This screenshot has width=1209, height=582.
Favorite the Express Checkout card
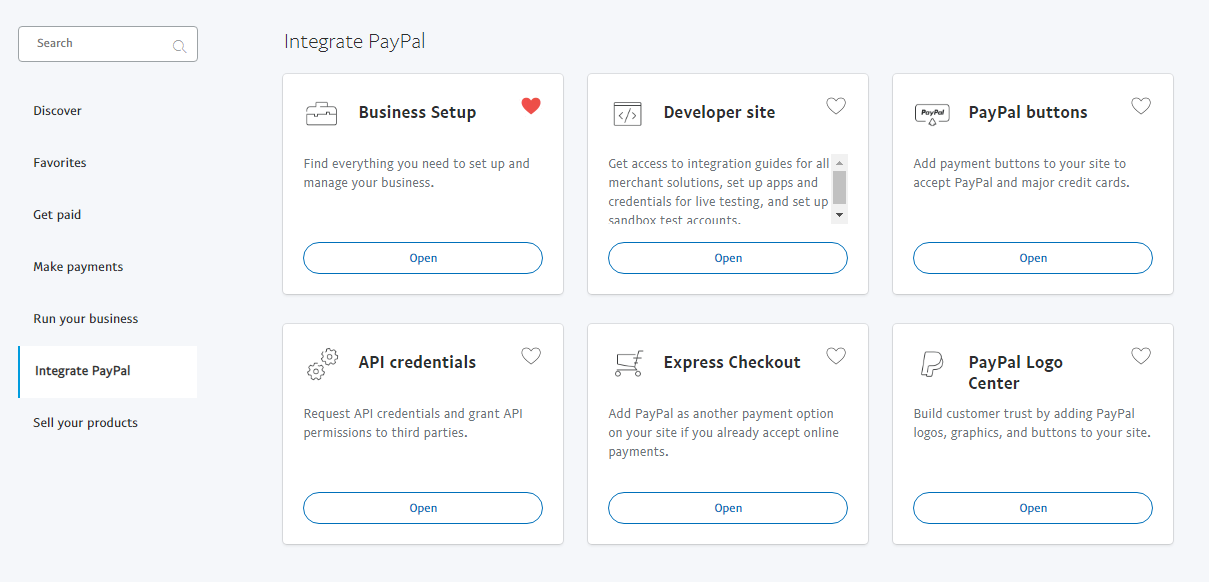click(836, 356)
